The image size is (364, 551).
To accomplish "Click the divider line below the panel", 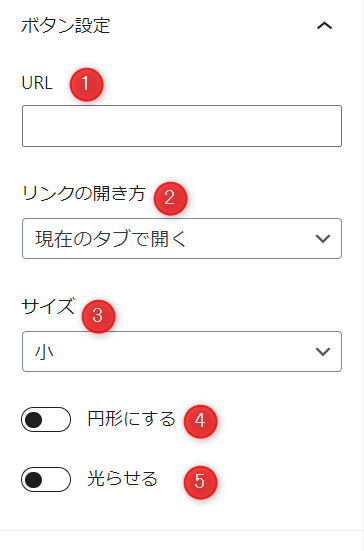I will [x=182, y=530].
